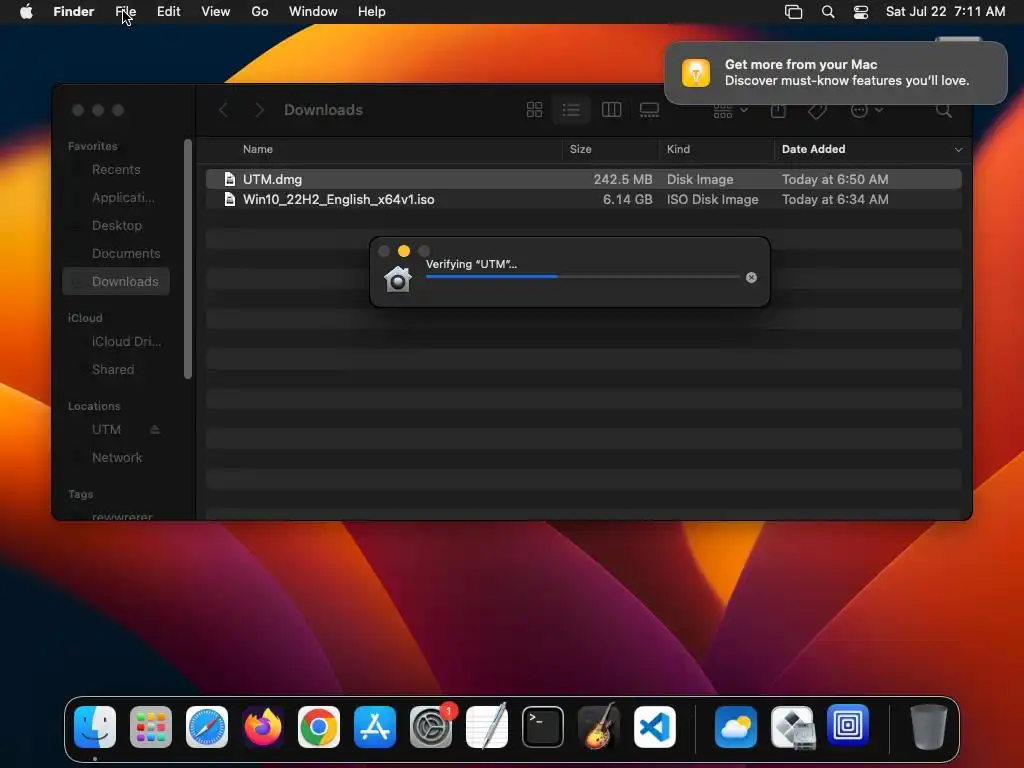
Task: Click the disk image icon in verify dialog
Action: pyautogui.click(x=397, y=280)
